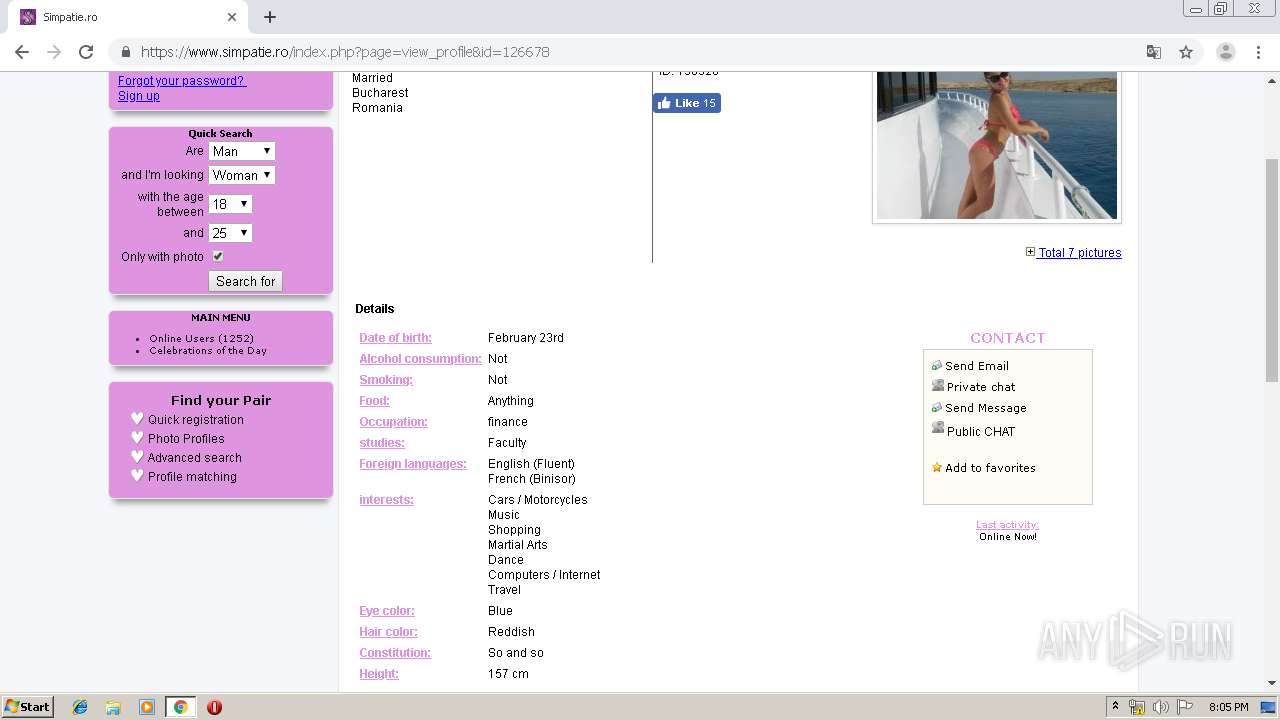This screenshot has width=1280, height=720.
Task: Click the heart icon beside Photo Profiles
Action: click(137, 438)
